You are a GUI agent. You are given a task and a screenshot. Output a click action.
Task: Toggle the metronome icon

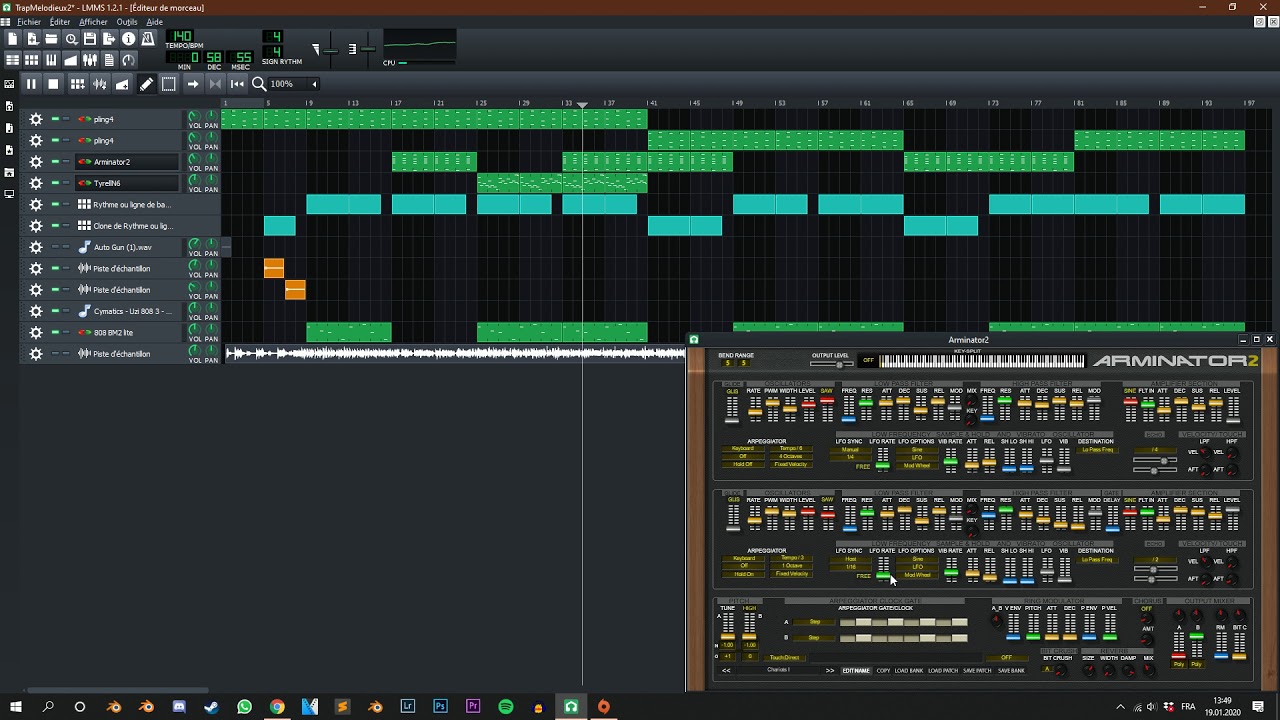pos(148,39)
